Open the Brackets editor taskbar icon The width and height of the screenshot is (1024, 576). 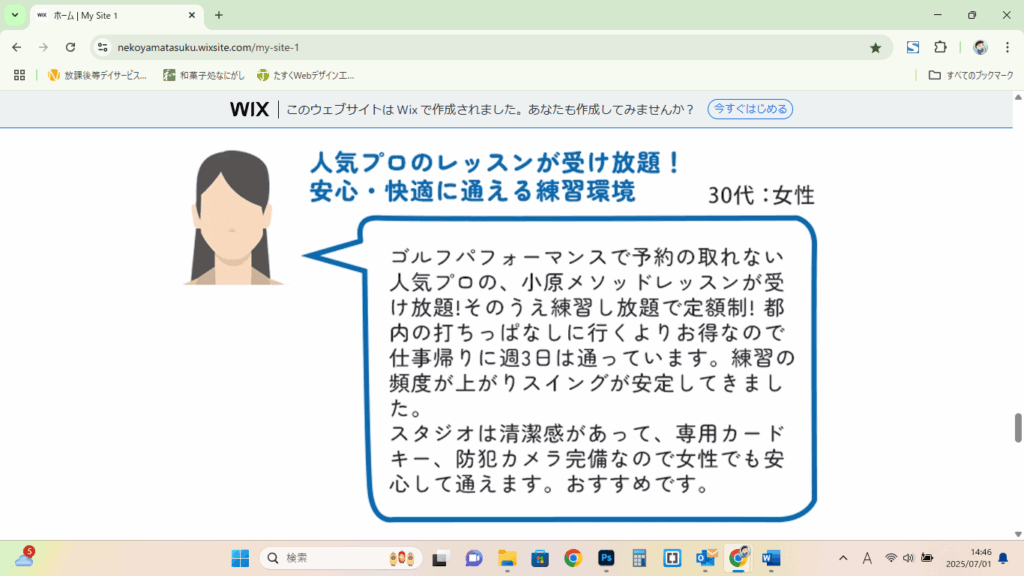click(x=672, y=558)
